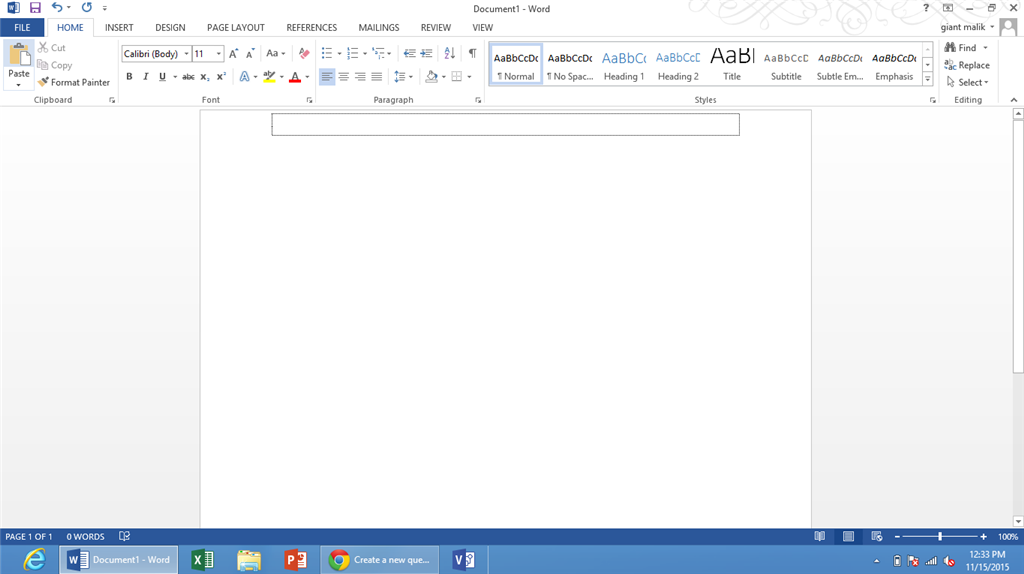Open Paragraph dialog launcher
The width and height of the screenshot is (1024, 574).
point(478,101)
